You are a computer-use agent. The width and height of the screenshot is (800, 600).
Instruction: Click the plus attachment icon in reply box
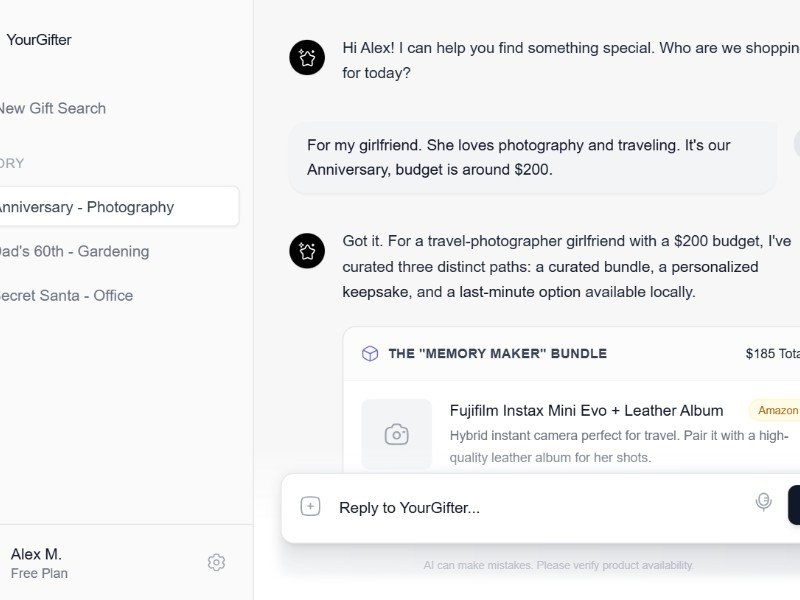pos(311,507)
